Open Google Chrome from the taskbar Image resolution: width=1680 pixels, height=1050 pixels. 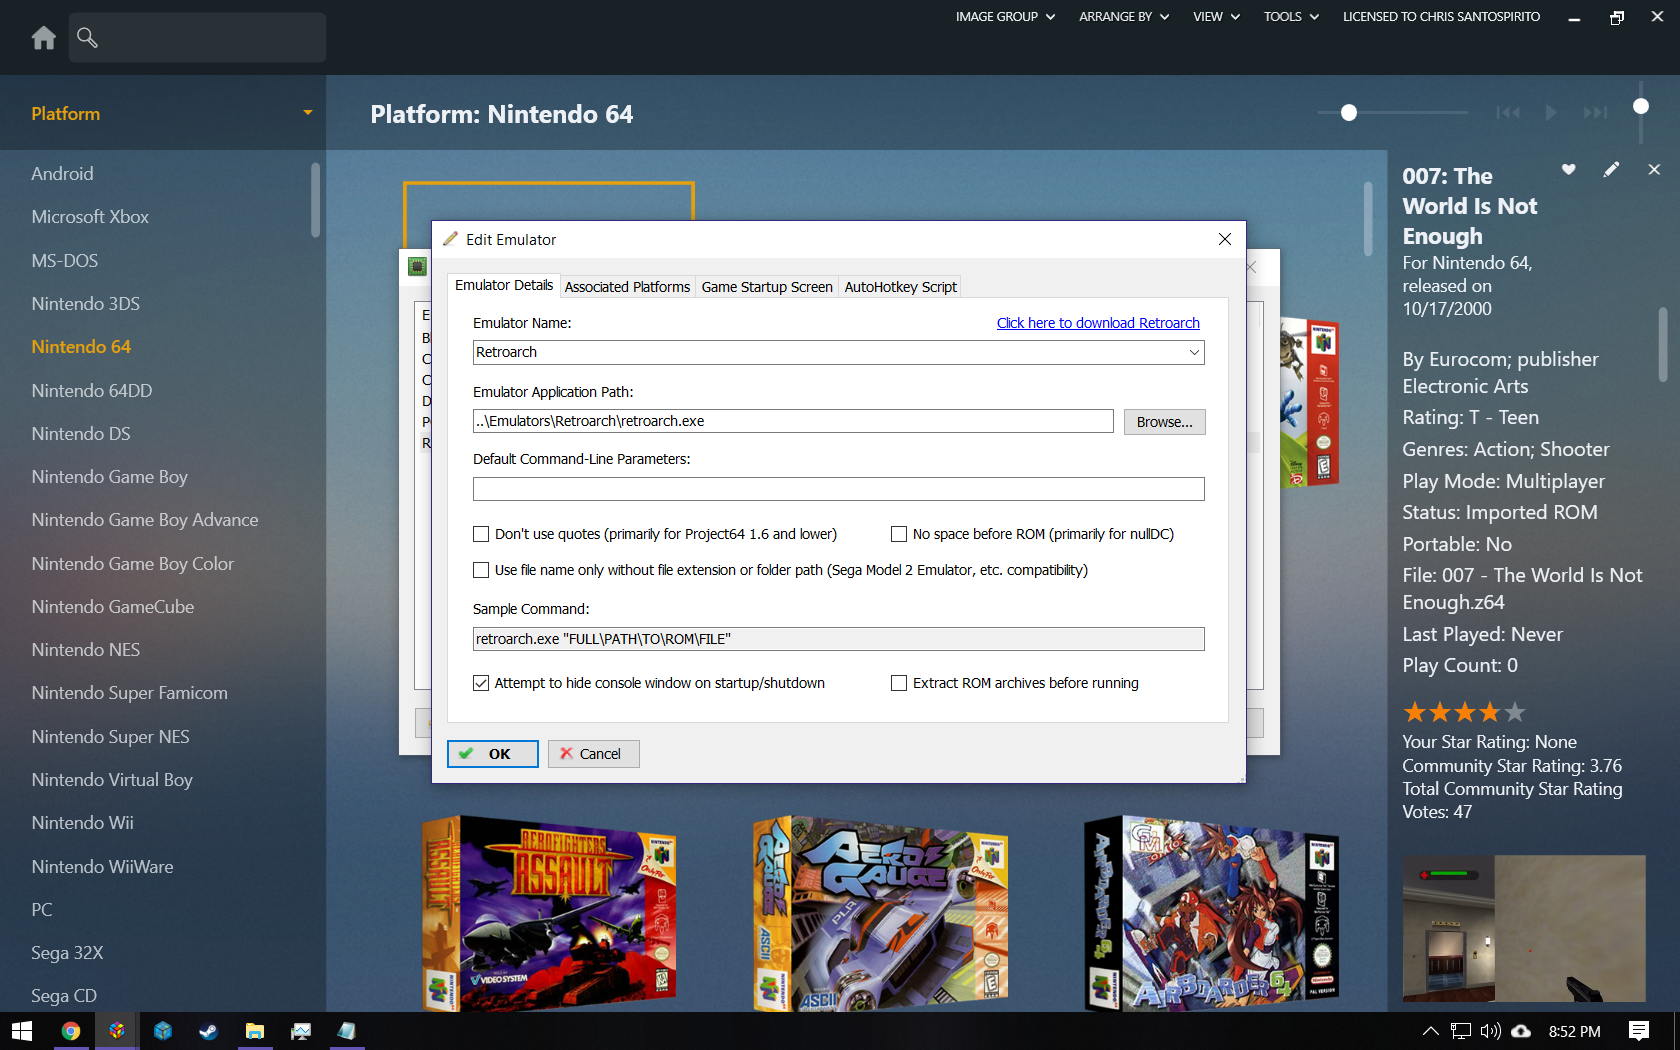(70, 1031)
